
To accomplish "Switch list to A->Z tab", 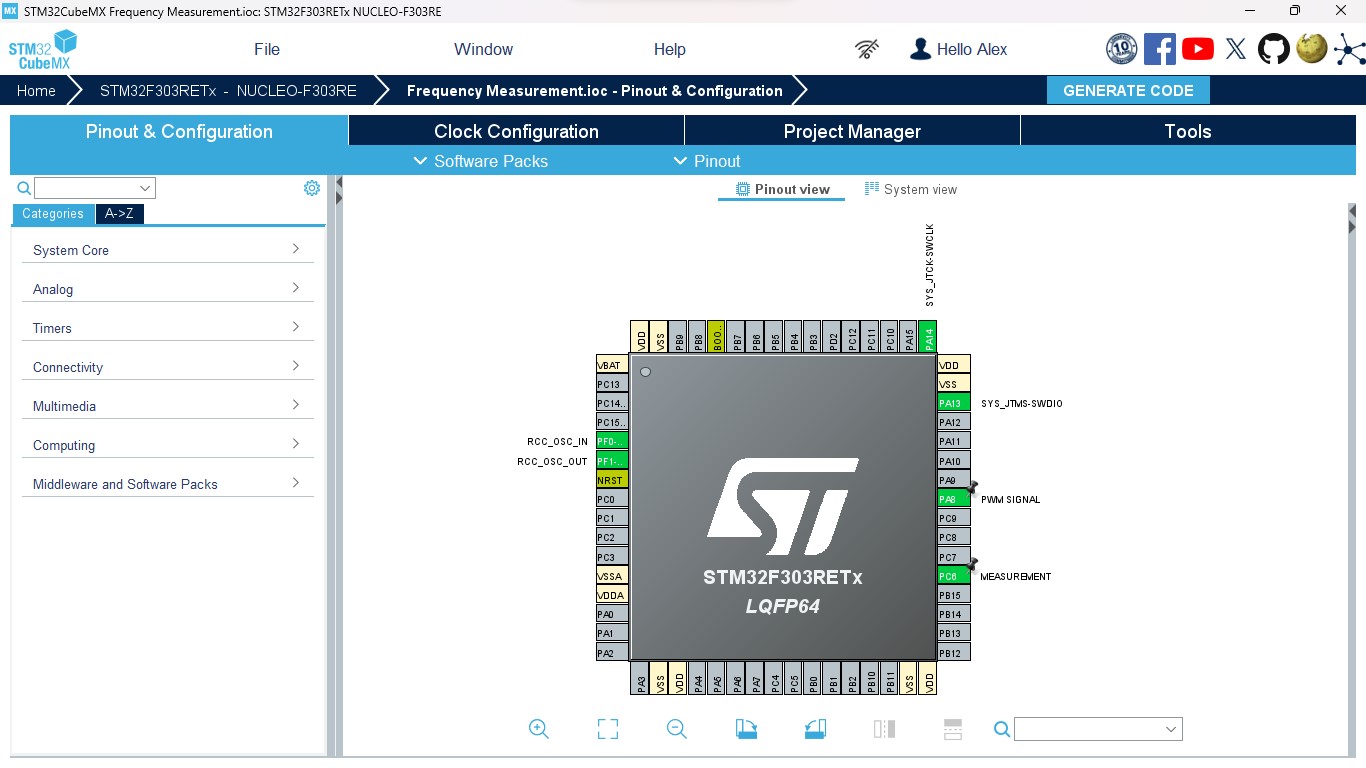I will pyautogui.click(x=119, y=213).
